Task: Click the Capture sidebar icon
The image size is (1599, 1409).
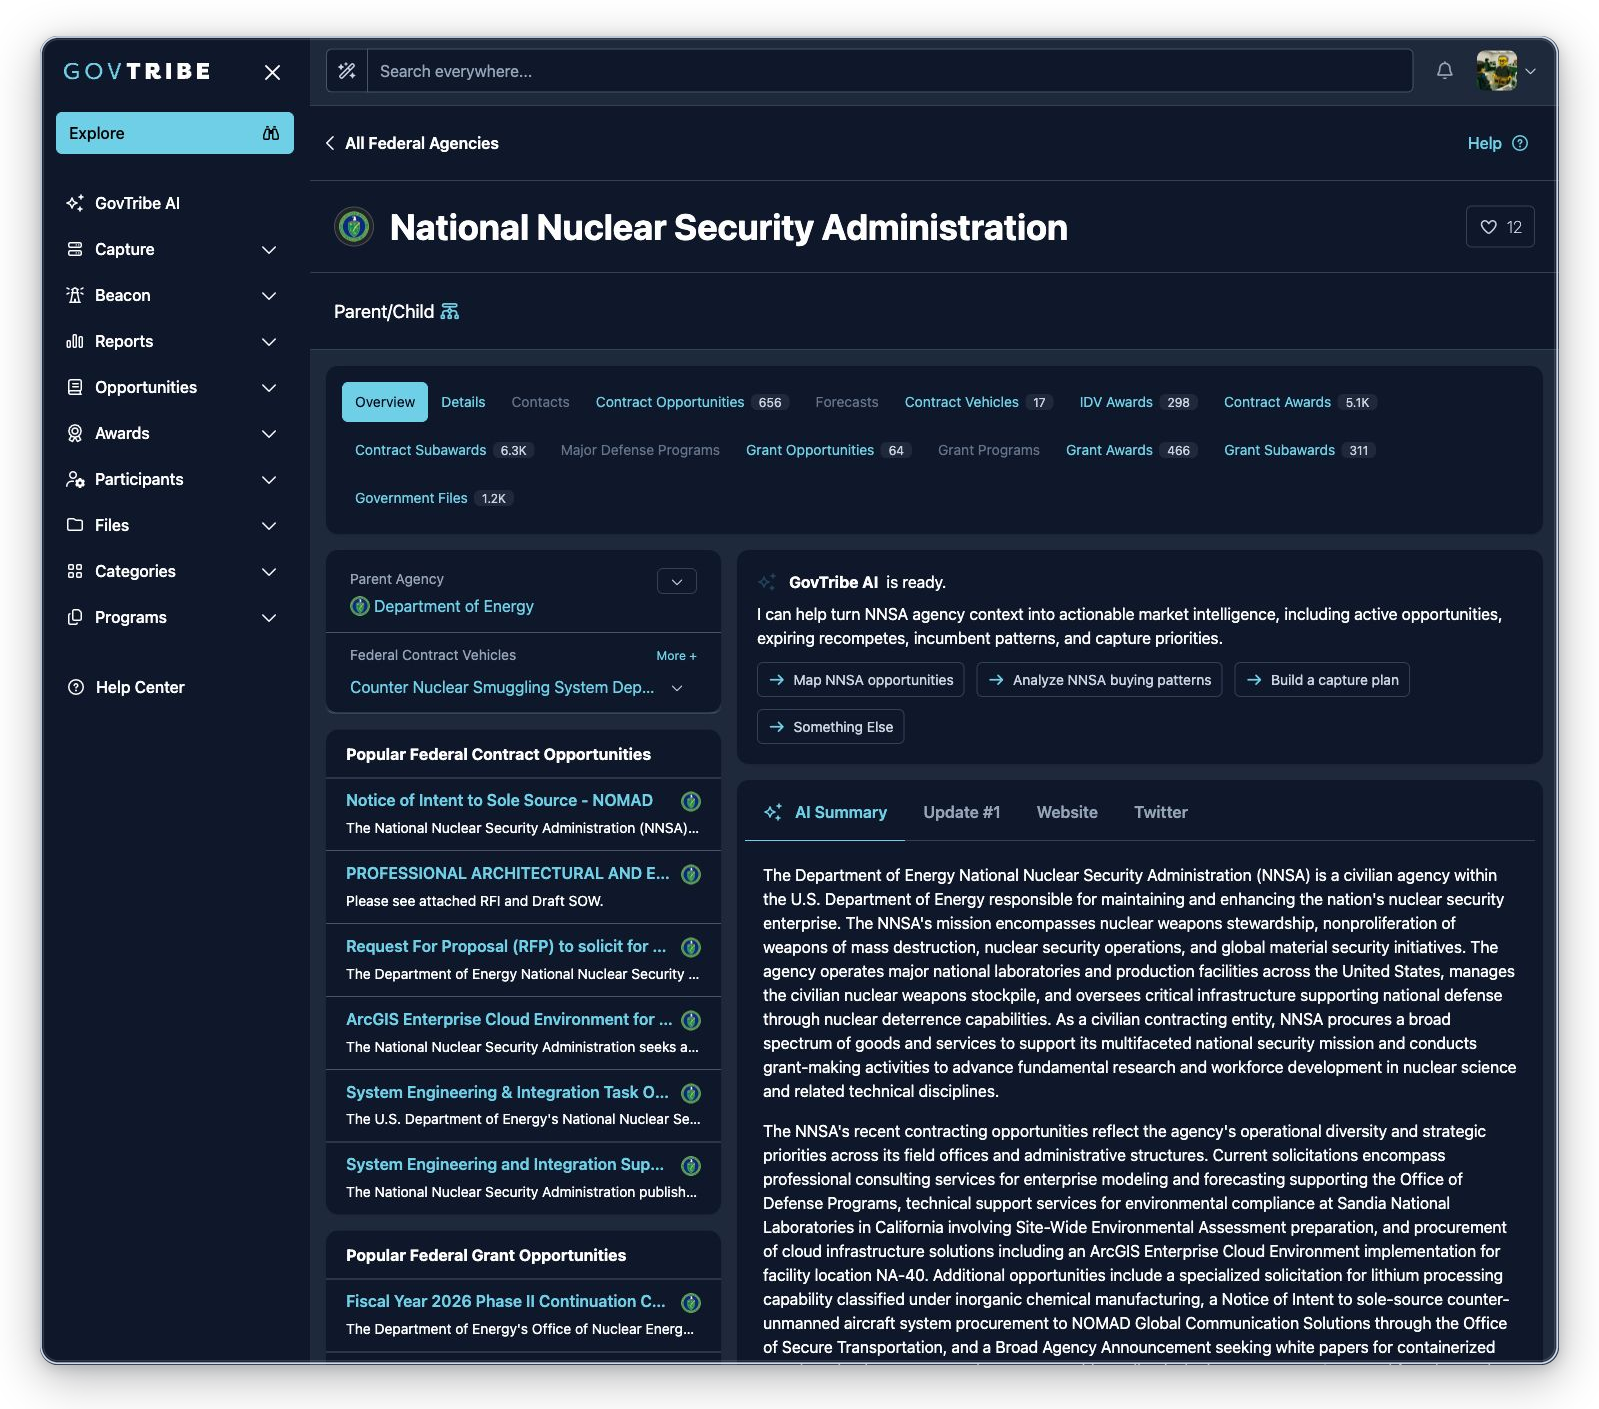Action: pyautogui.click(x=75, y=249)
